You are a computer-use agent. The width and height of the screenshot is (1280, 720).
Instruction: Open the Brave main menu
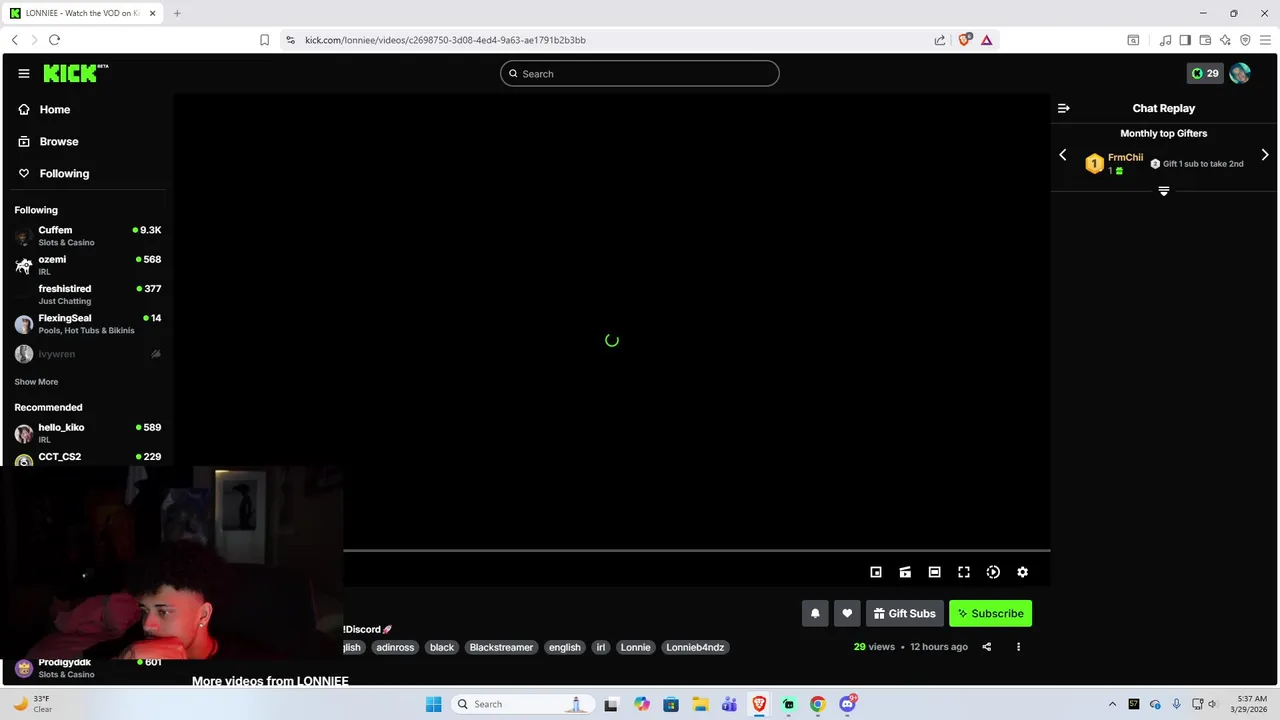pyautogui.click(x=1265, y=40)
